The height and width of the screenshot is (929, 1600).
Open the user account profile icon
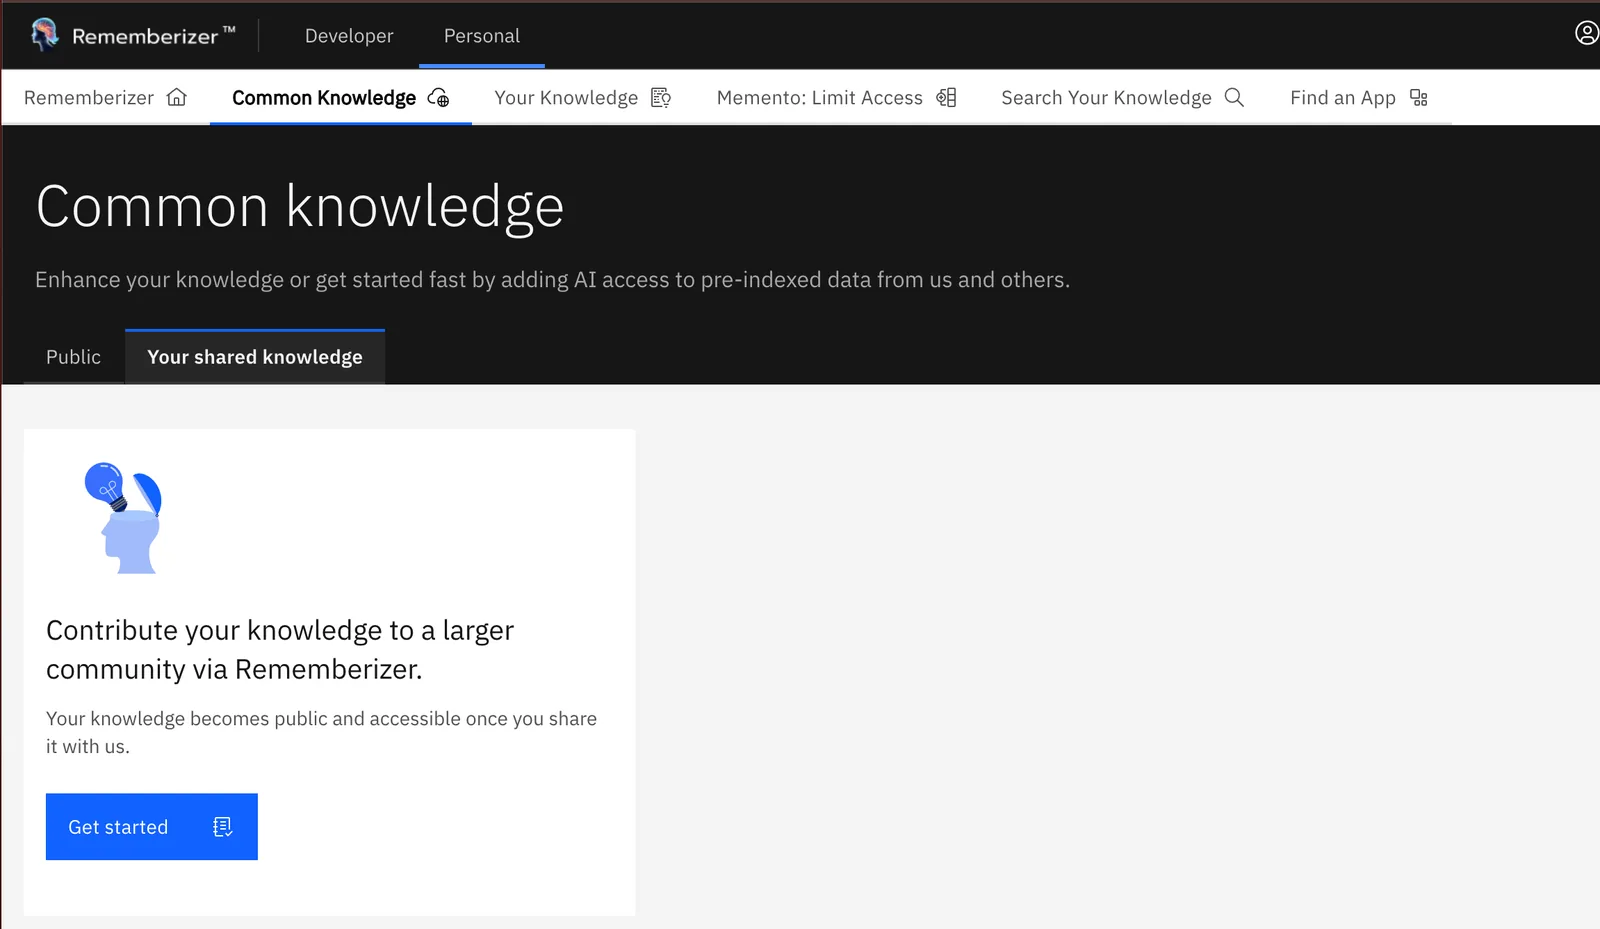1586,33
